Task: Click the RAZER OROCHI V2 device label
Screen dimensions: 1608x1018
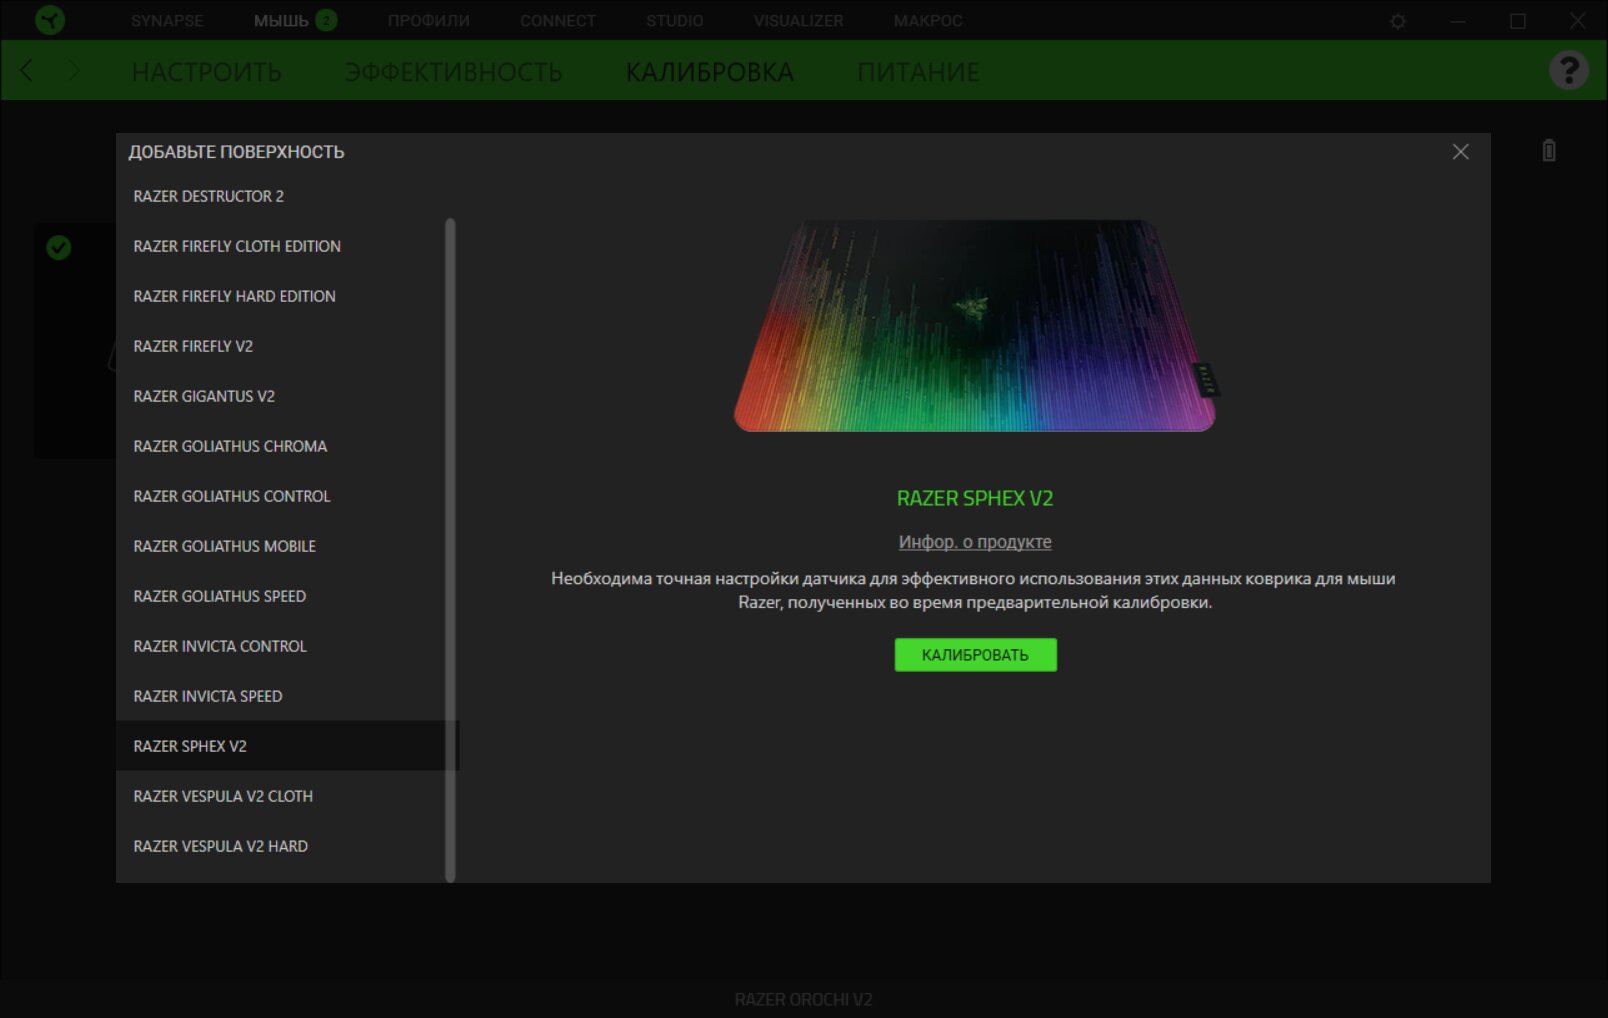Action: pyautogui.click(x=803, y=999)
